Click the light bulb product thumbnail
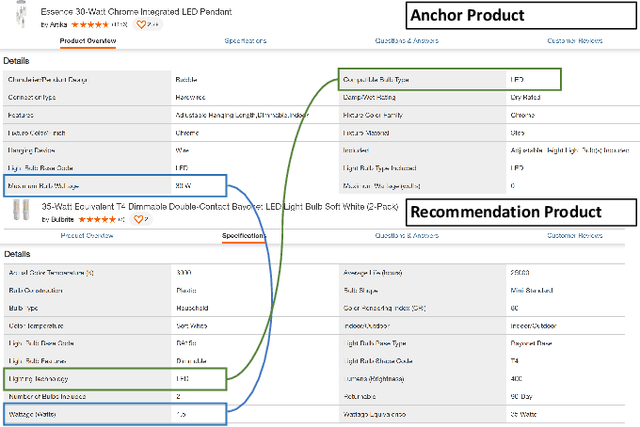This screenshot has height=427, width=640. [x=18, y=210]
